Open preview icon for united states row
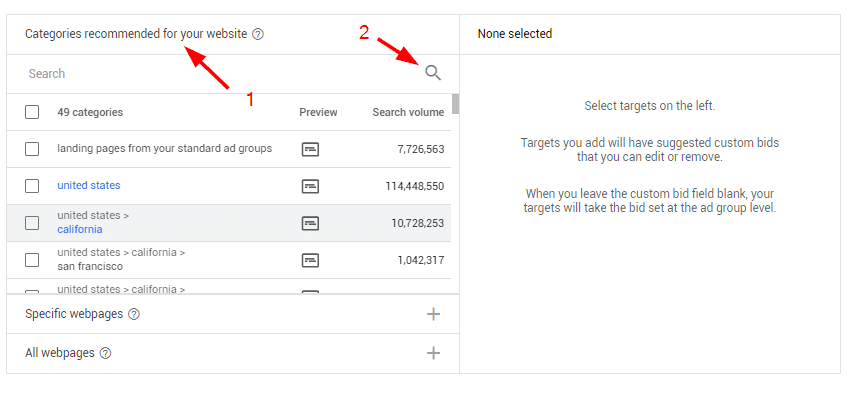 [x=310, y=186]
